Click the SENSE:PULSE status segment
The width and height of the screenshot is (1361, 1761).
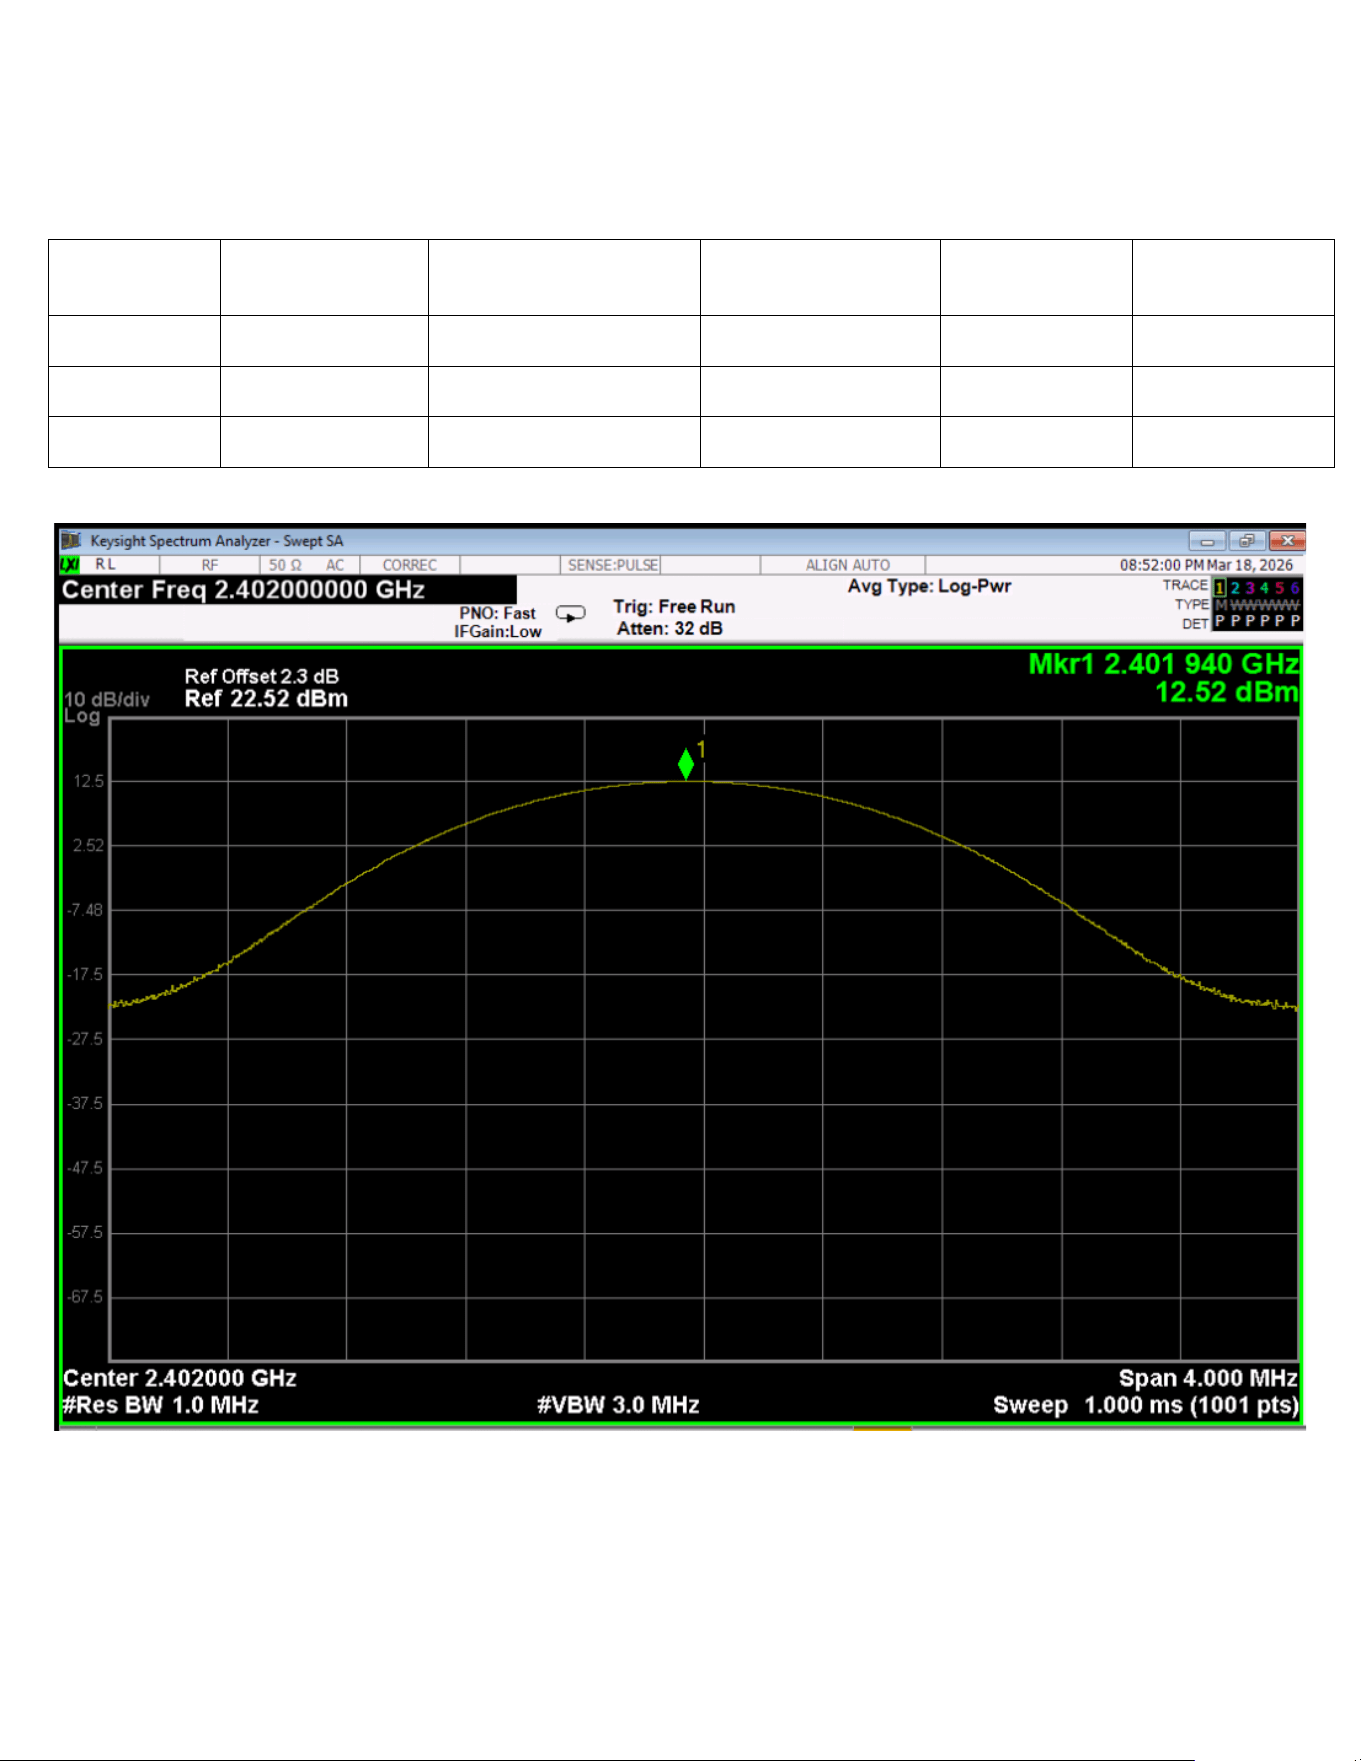(613, 565)
